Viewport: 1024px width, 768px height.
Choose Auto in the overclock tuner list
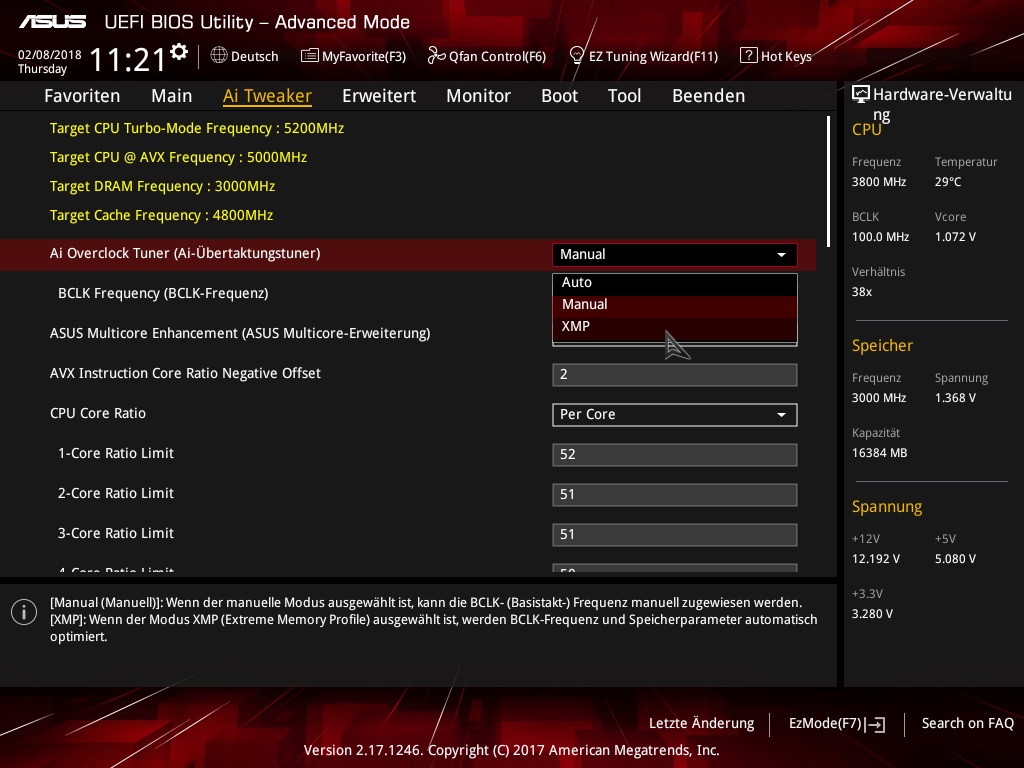[x=675, y=283]
